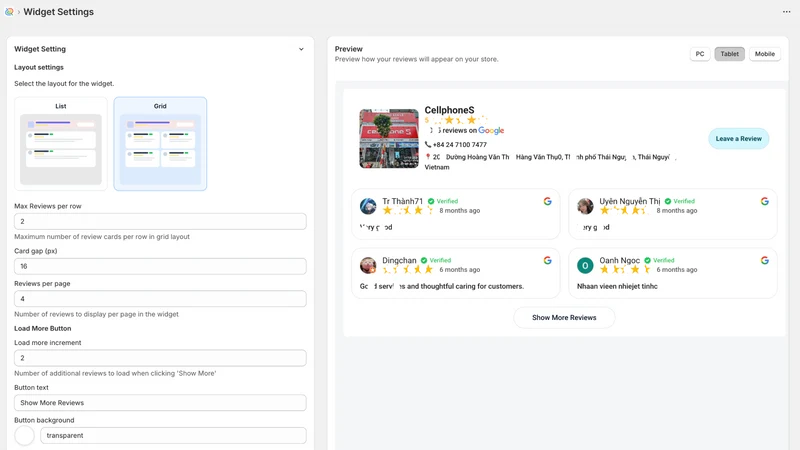Select the List layout option
Screen dimensions: 800x450
61,143
